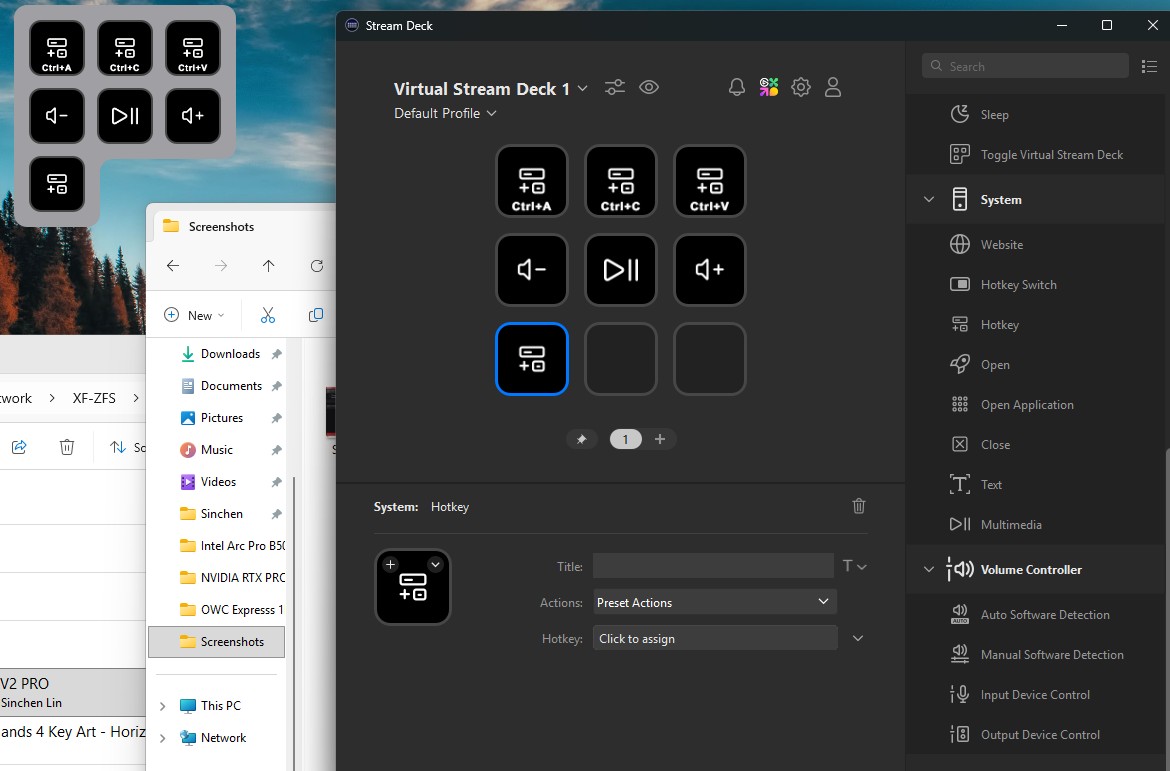Open device adjustment sliders icon
This screenshot has width=1170, height=771.
(615, 88)
